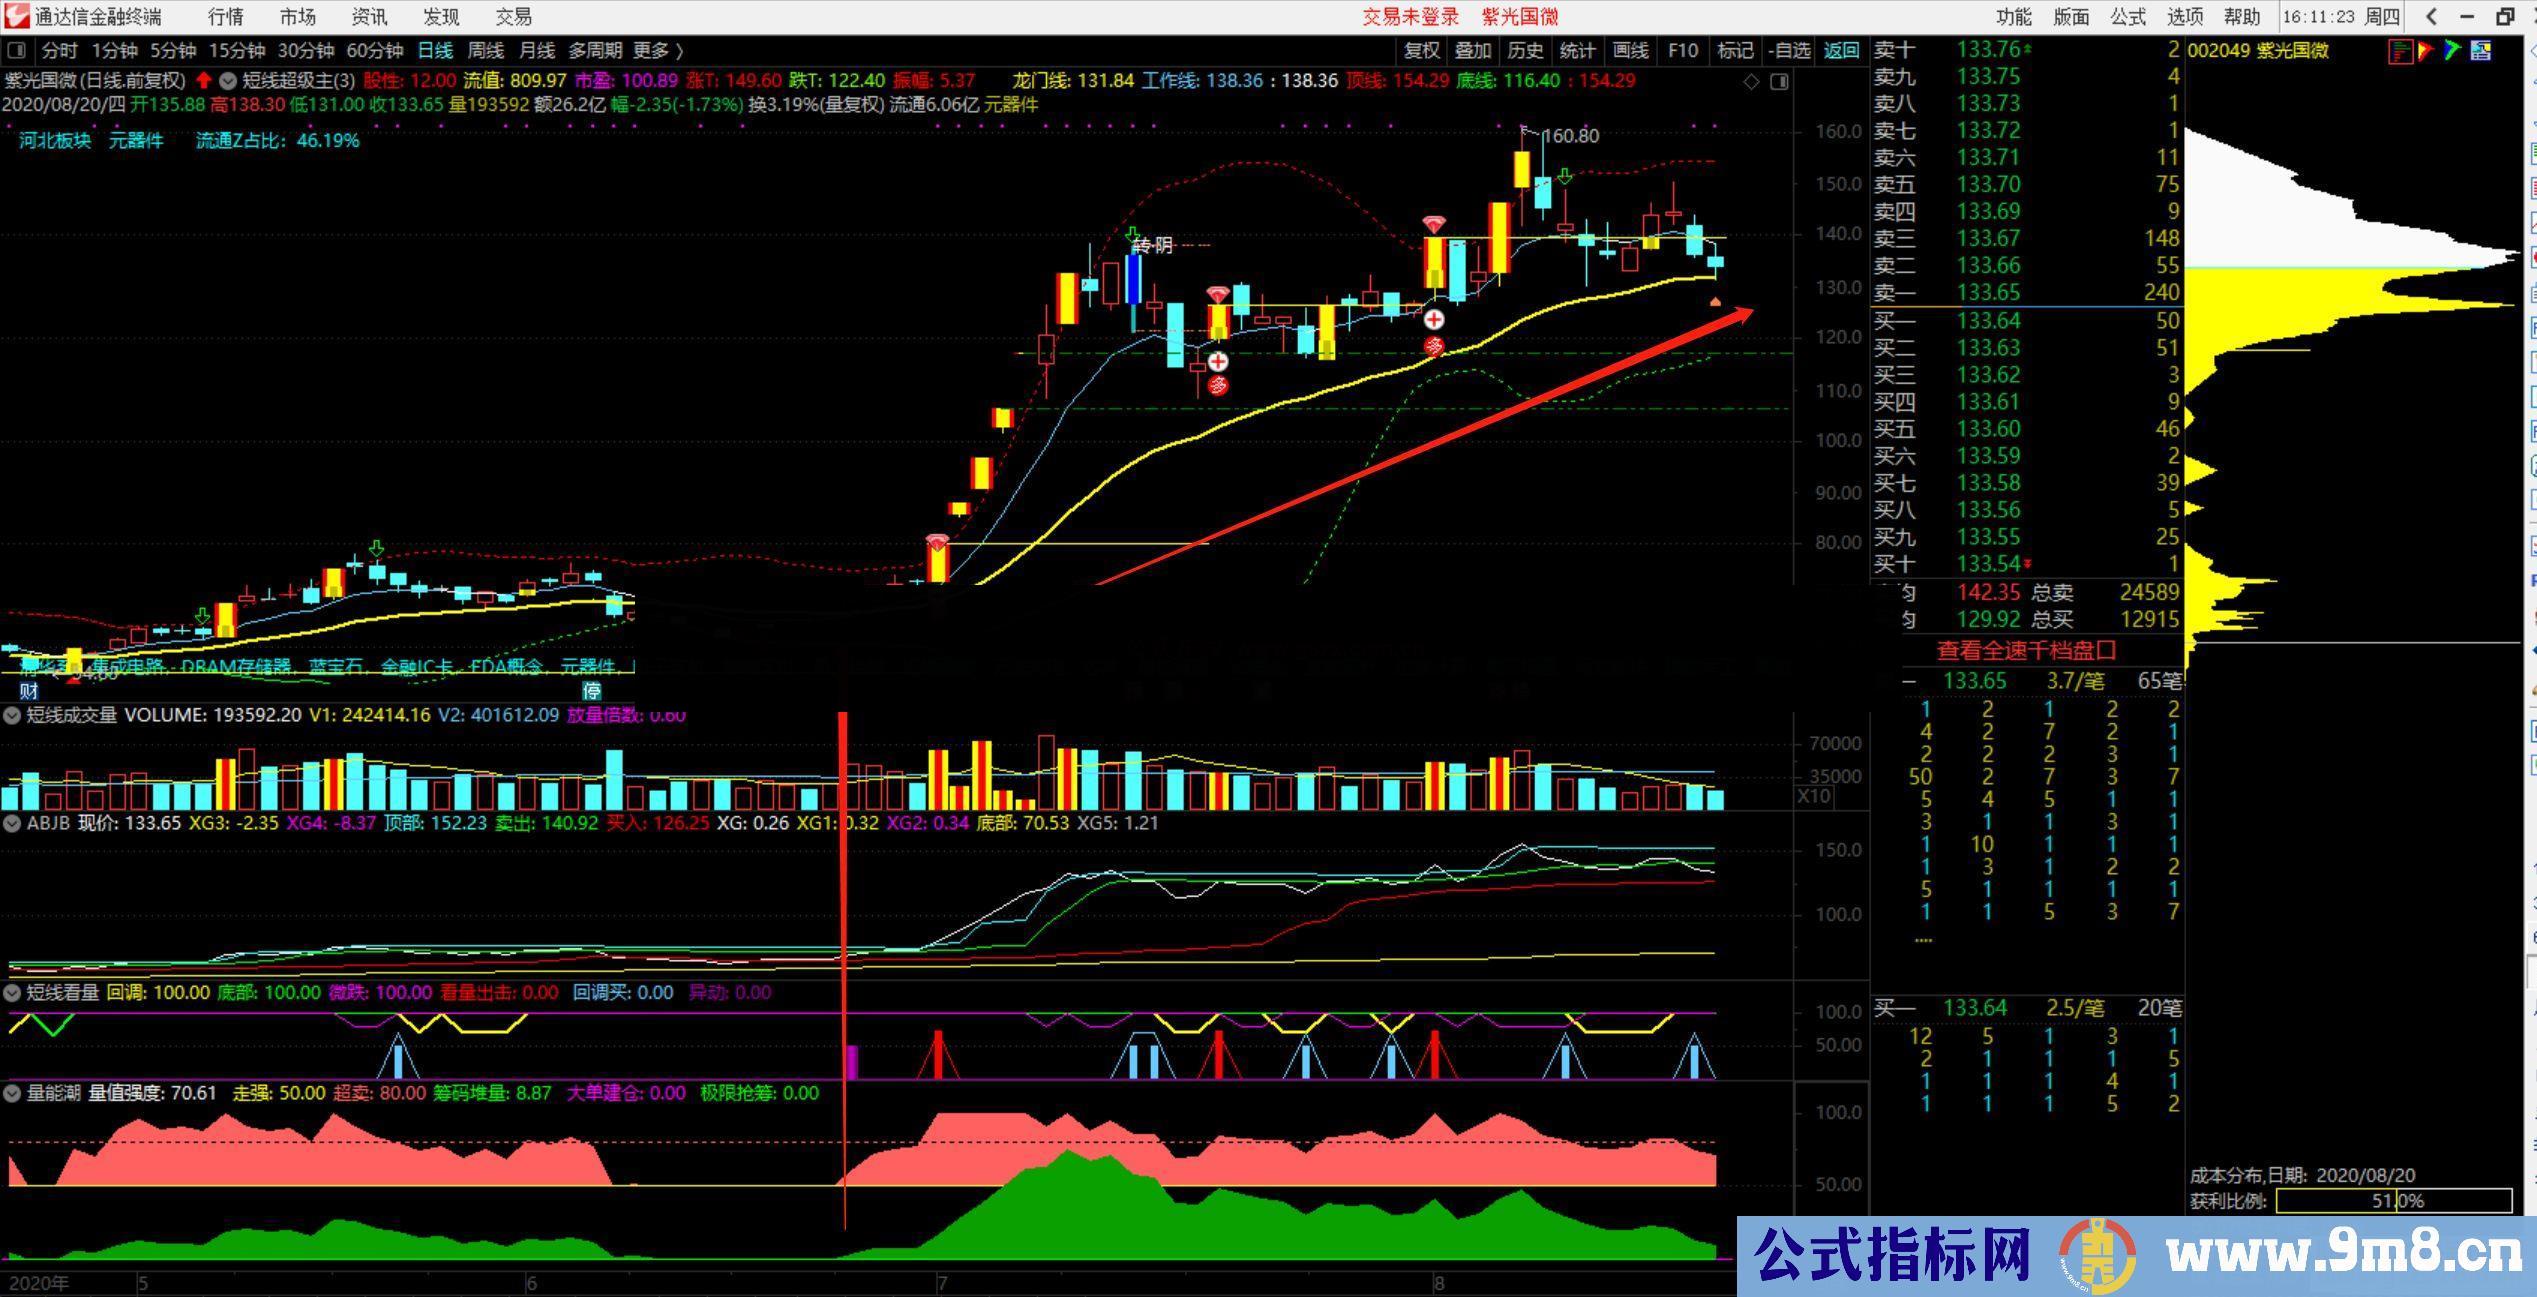
Task: Click the 返回 button
Action: (x=1841, y=51)
